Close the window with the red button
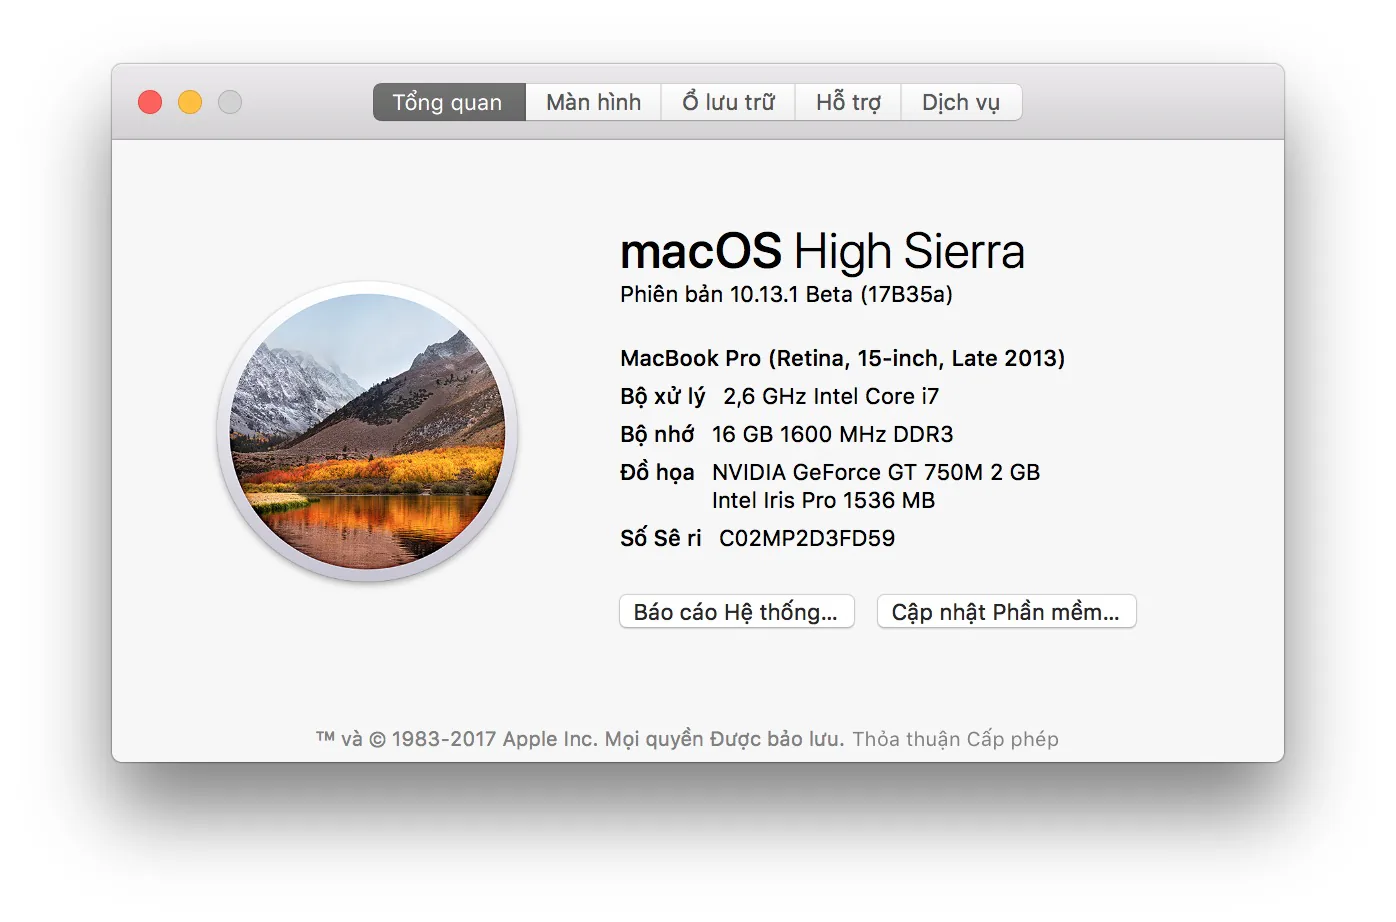1396x922 pixels. pos(150,102)
